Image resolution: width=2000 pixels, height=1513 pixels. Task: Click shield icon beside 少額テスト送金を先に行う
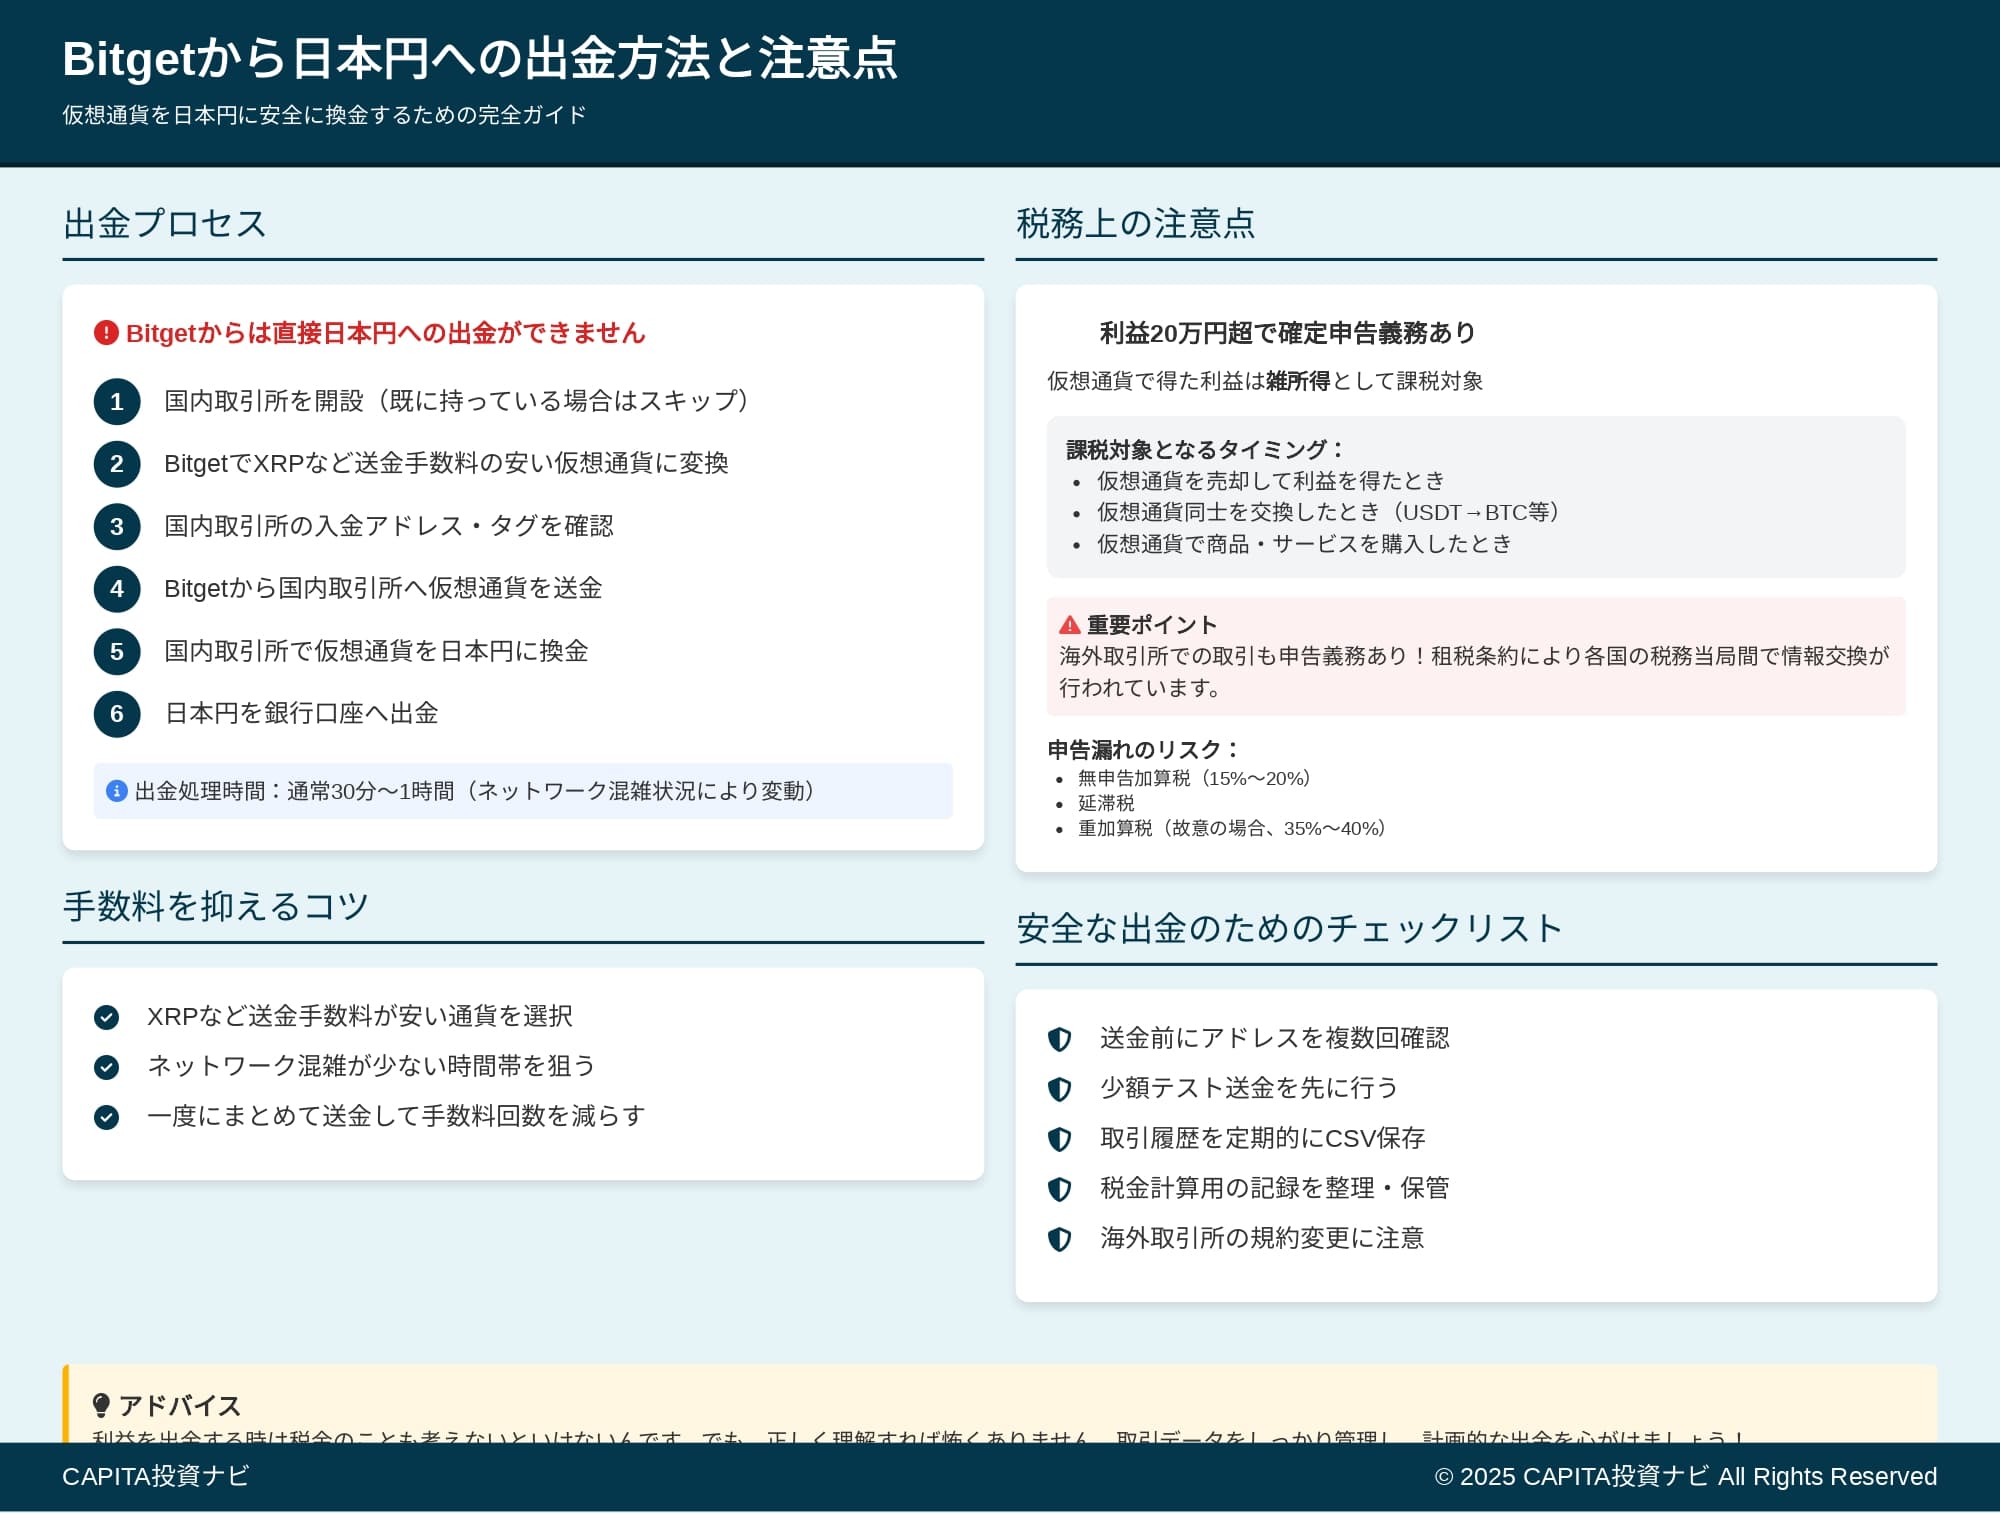(x=1060, y=1089)
